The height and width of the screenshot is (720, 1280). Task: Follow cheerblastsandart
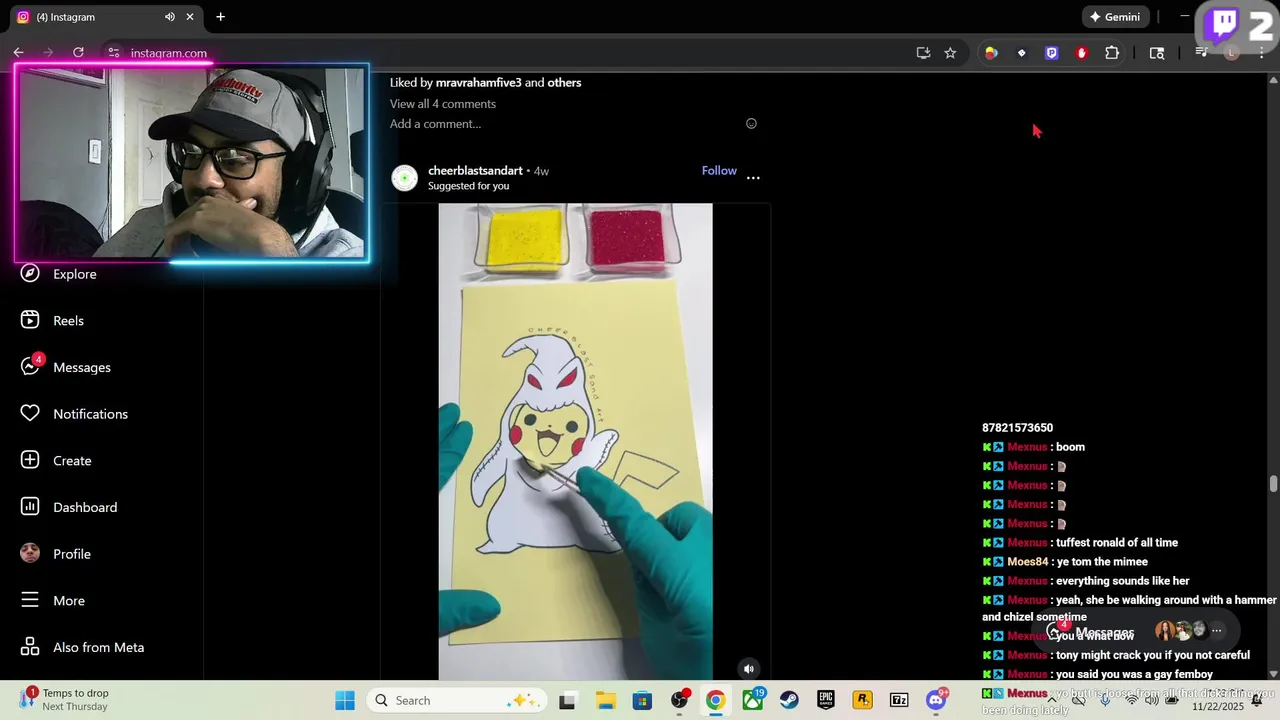tap(719, 171)
